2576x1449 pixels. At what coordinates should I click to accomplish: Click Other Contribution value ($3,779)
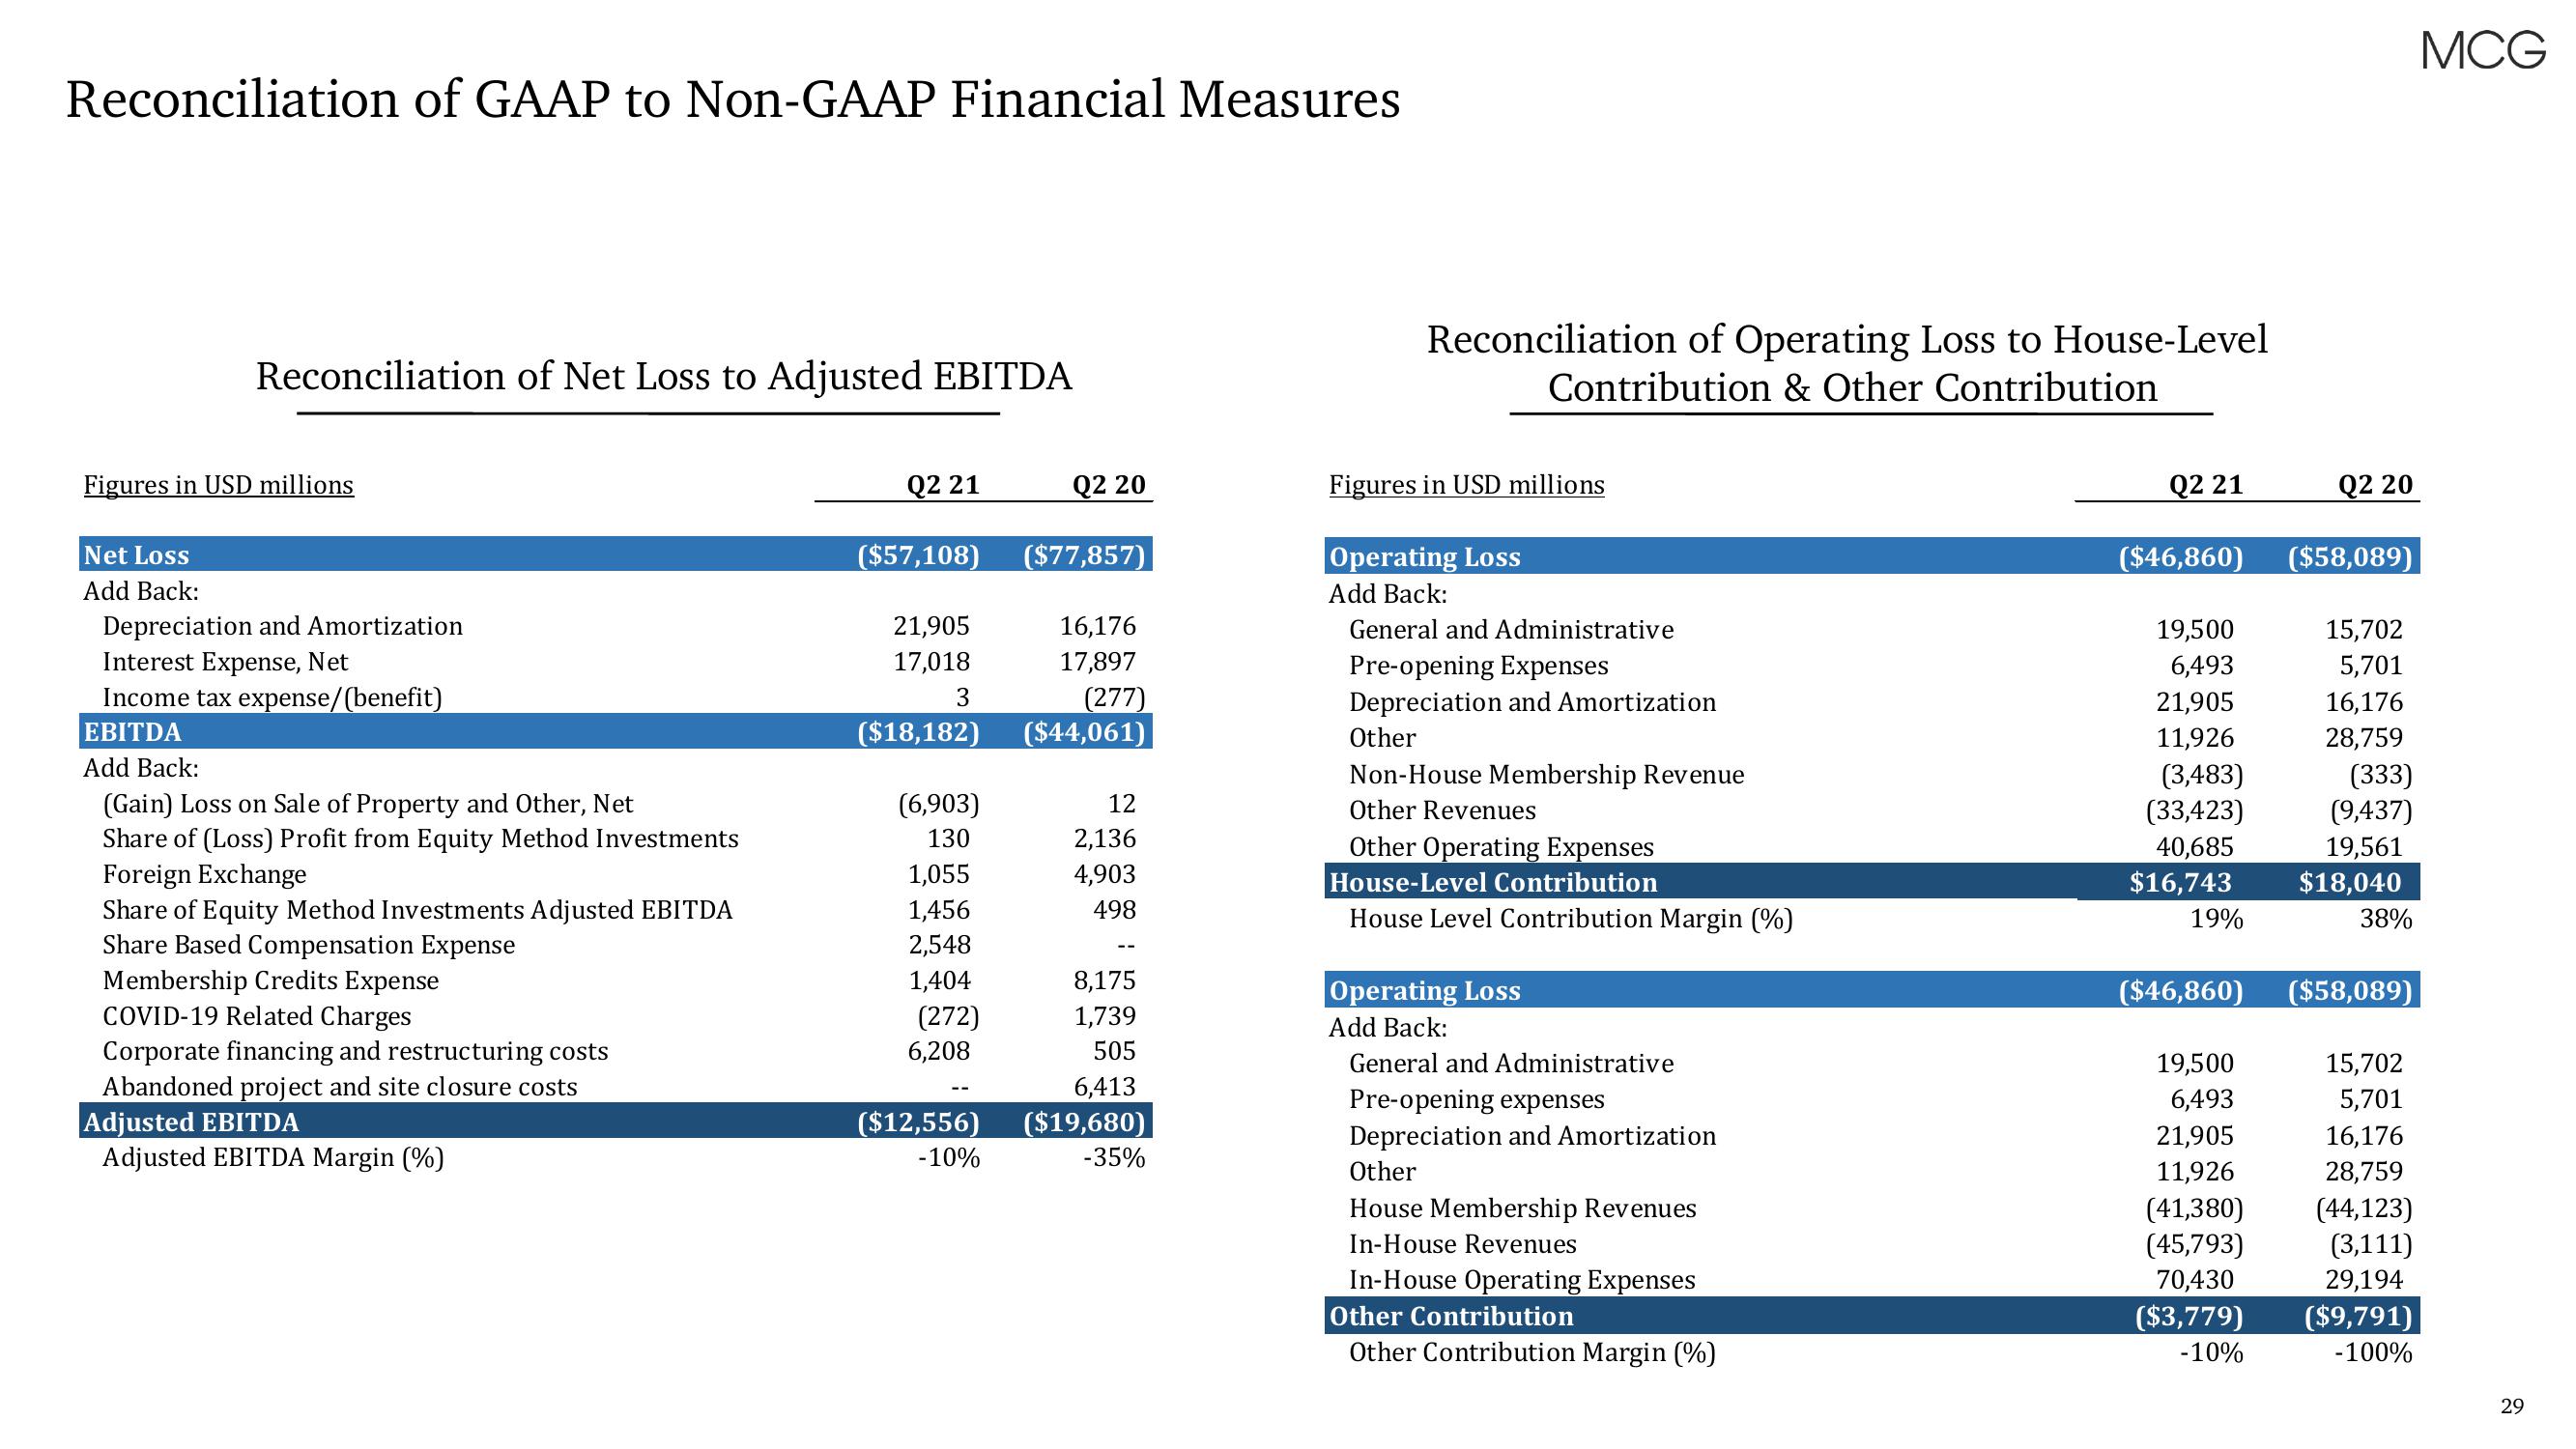(x=2189, y=1317)
